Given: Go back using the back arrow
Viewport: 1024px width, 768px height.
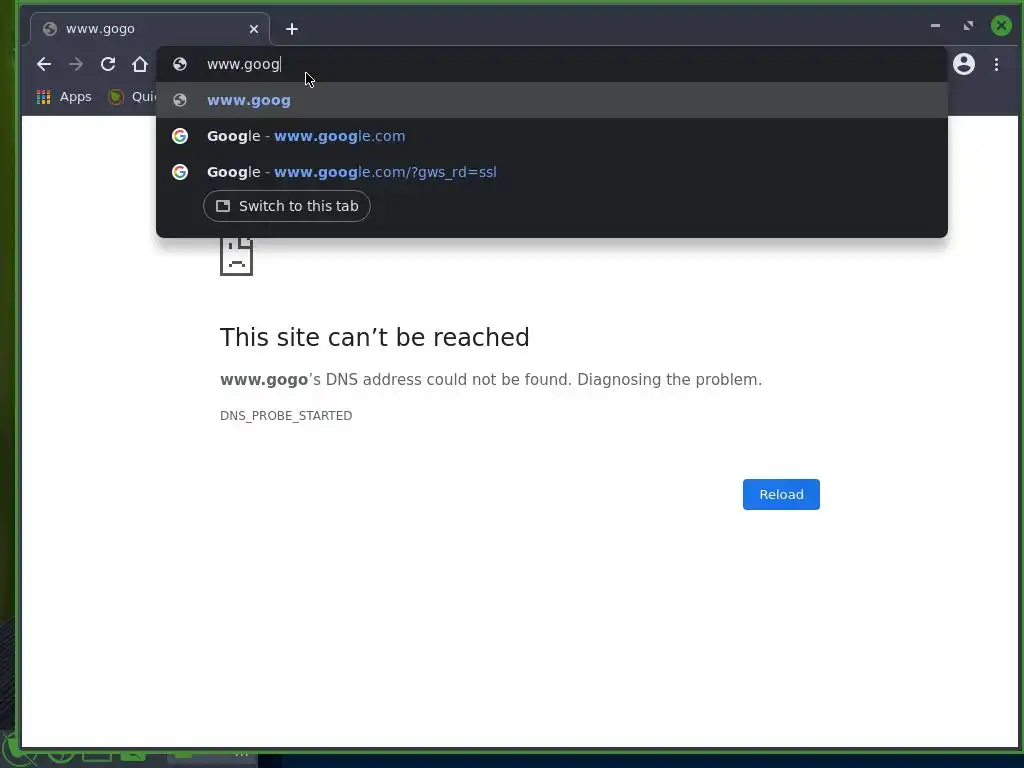Looking at the screenshot, I should click(x=44, y=64).
